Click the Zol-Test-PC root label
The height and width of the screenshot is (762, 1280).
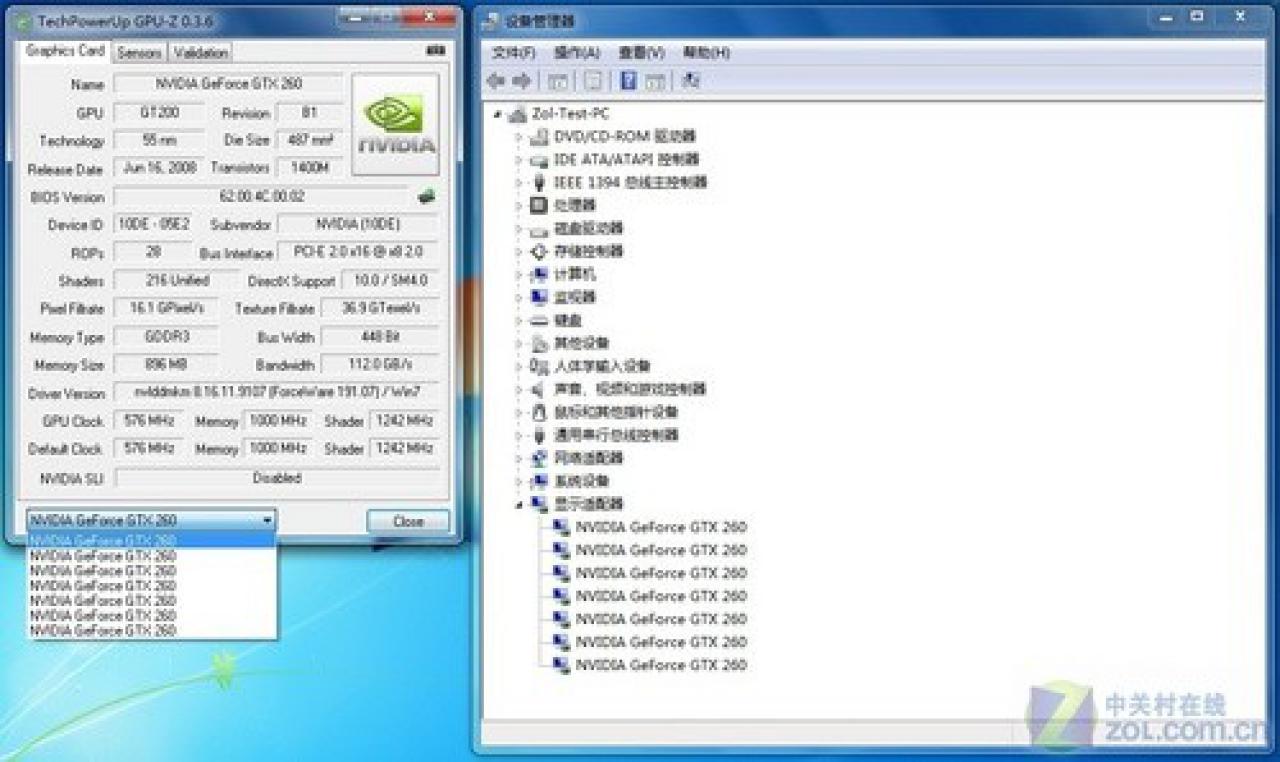[x=571, y=114]
